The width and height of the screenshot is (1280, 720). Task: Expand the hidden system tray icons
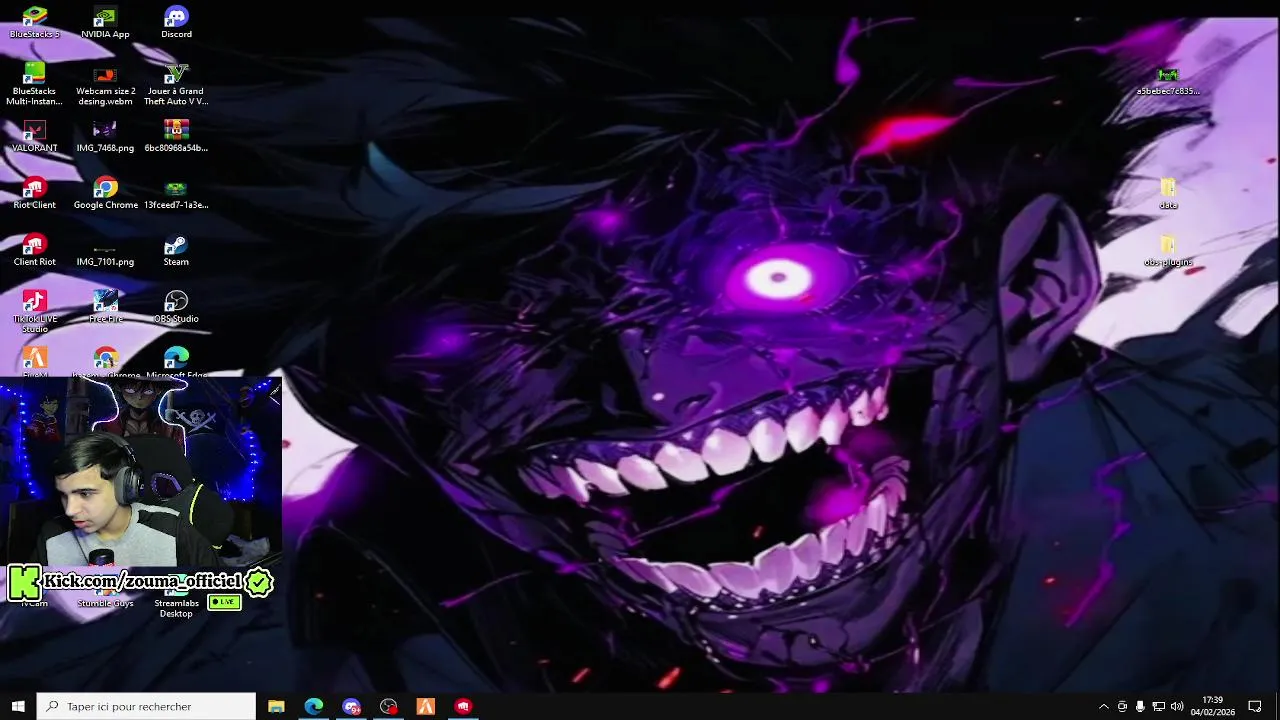pos(1103,706)
